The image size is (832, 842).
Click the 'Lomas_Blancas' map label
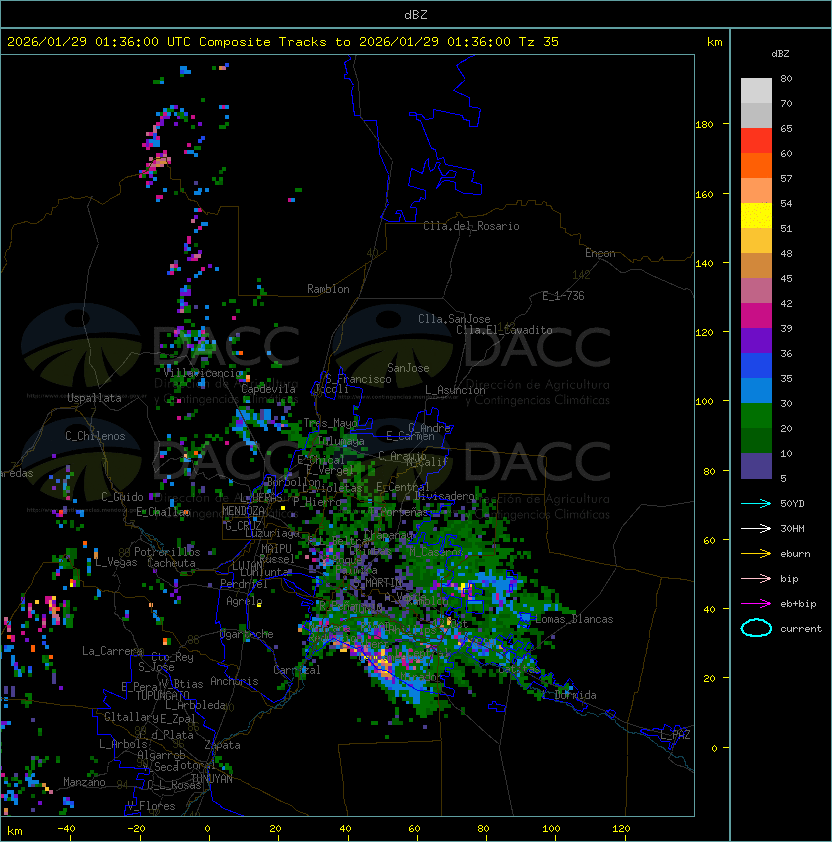pos(574,619)
